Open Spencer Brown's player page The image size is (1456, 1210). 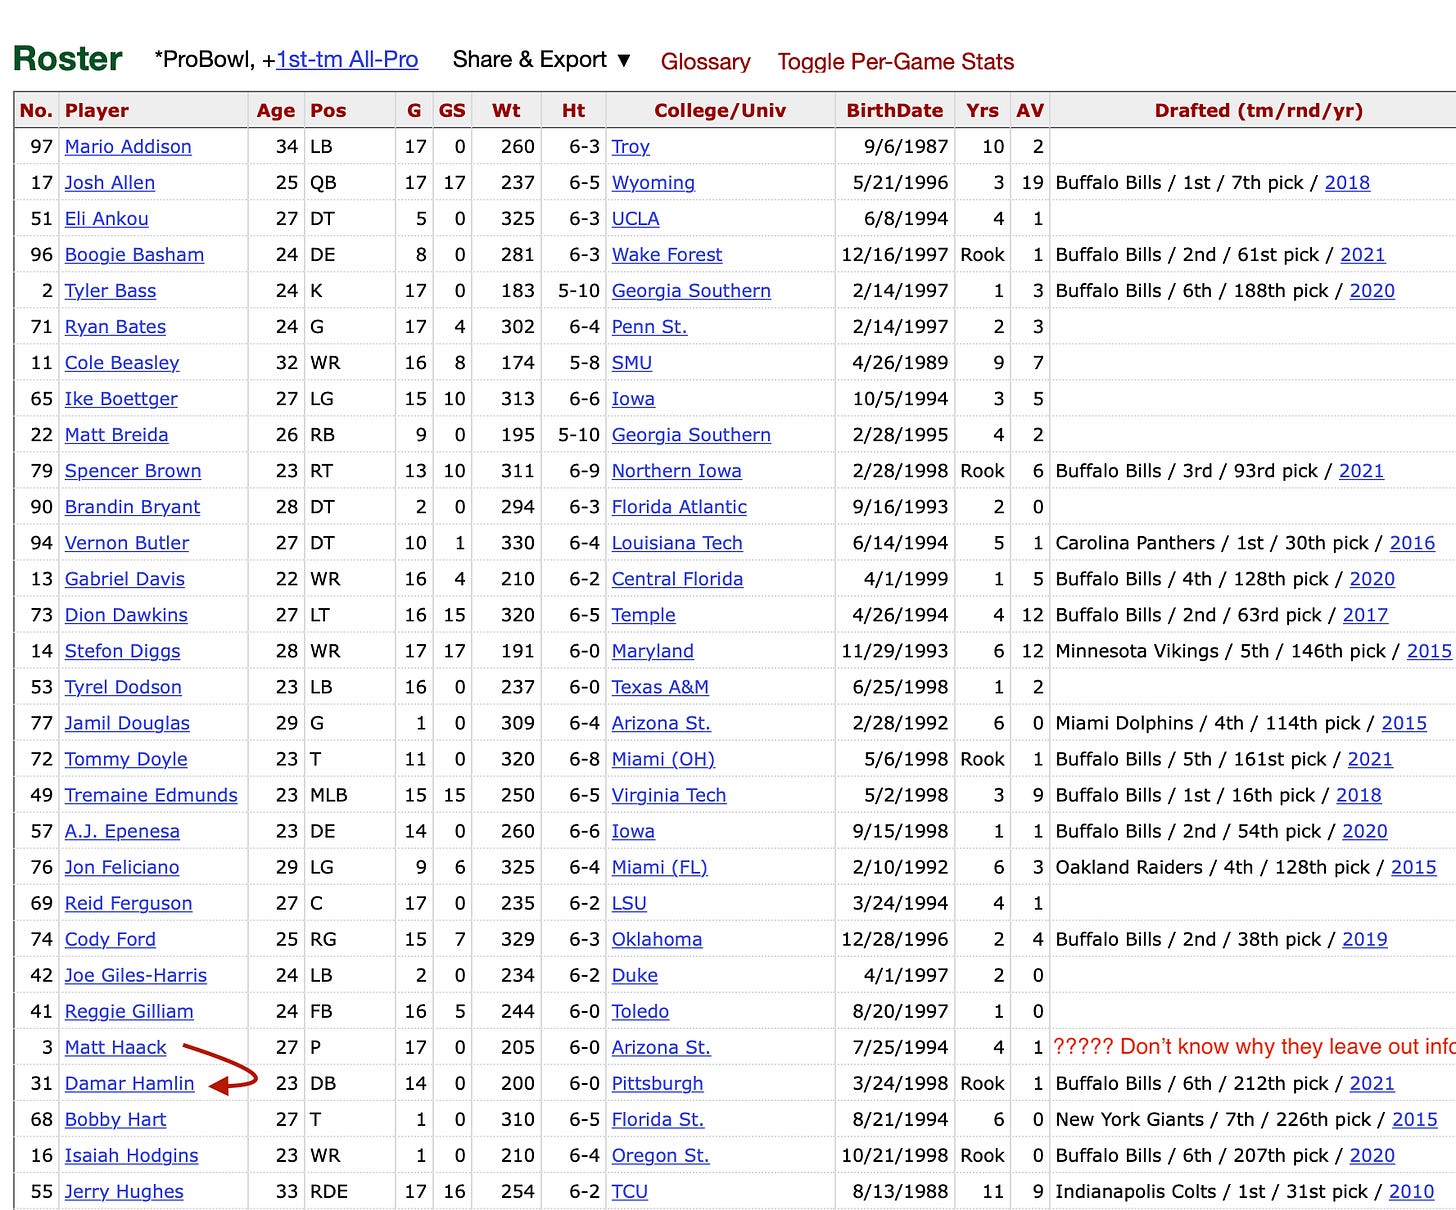(x=133, y=471)
